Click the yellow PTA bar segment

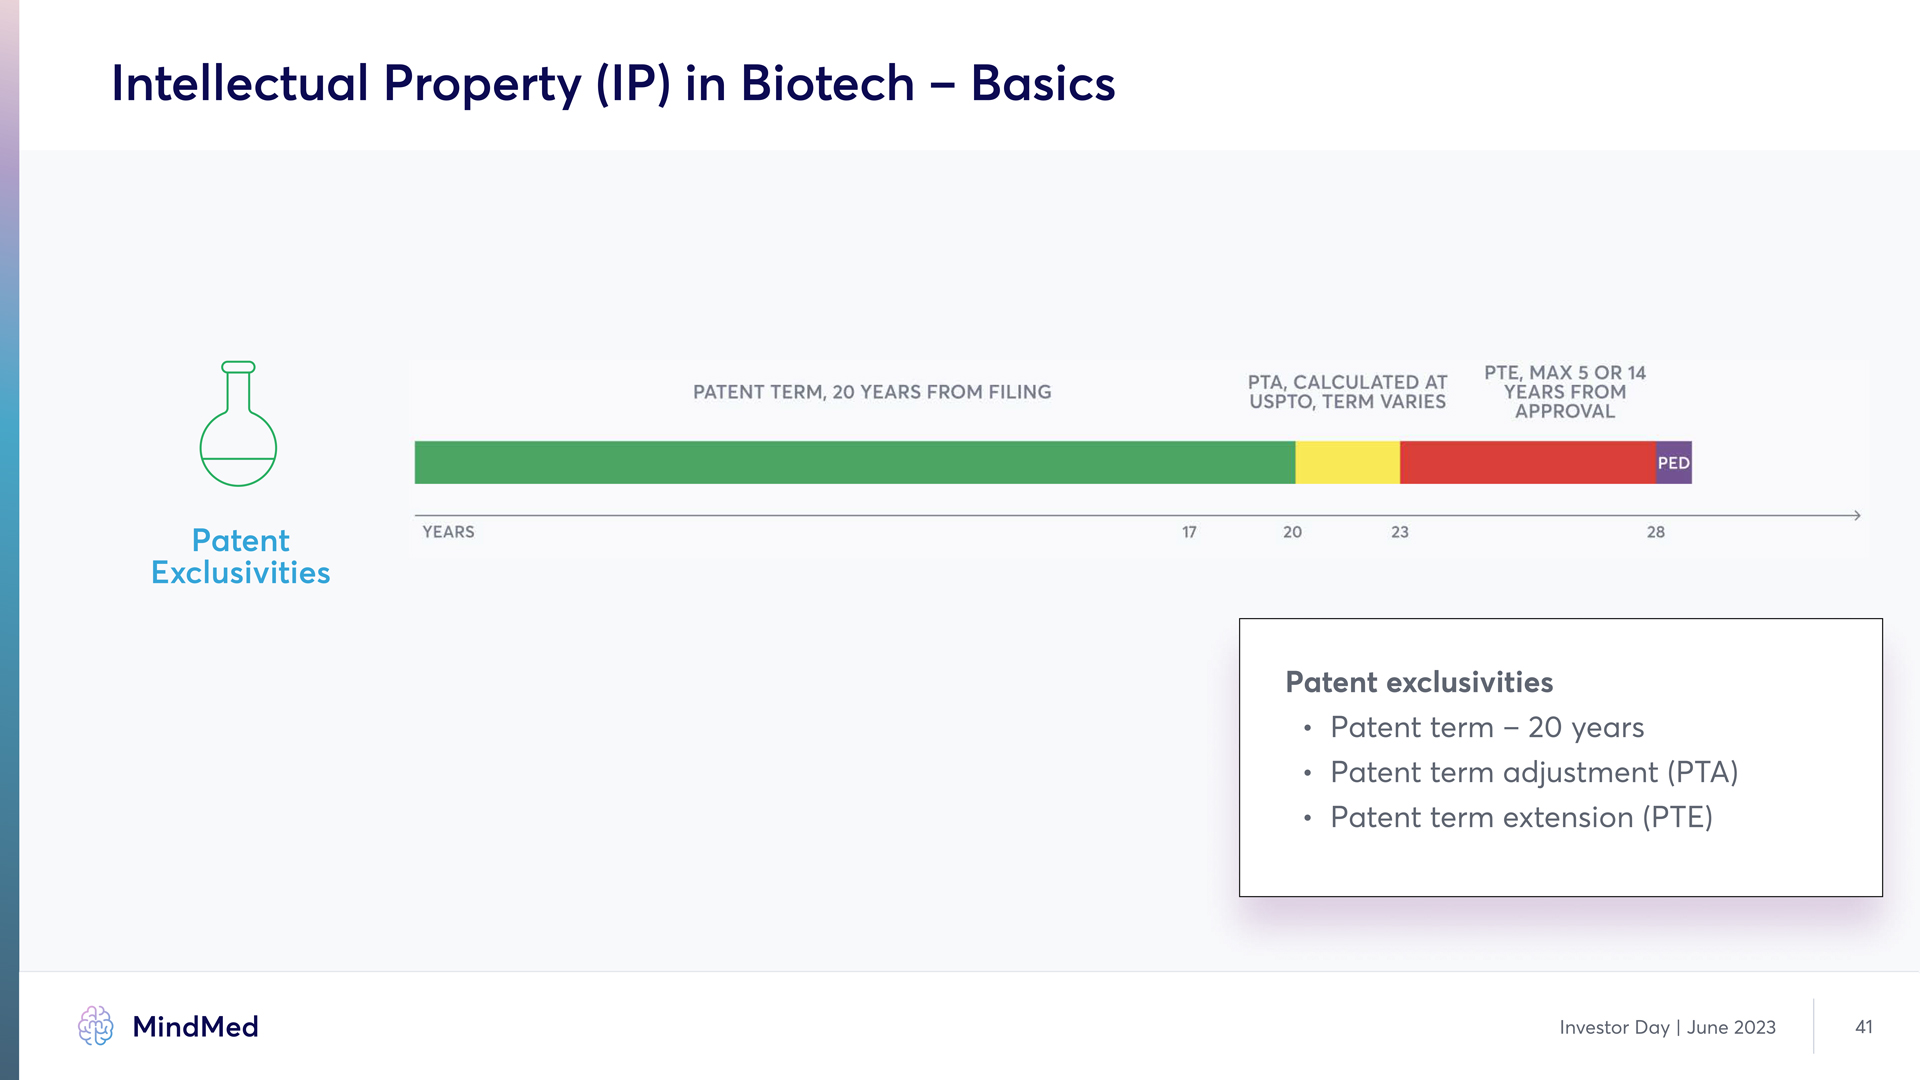1347,463
